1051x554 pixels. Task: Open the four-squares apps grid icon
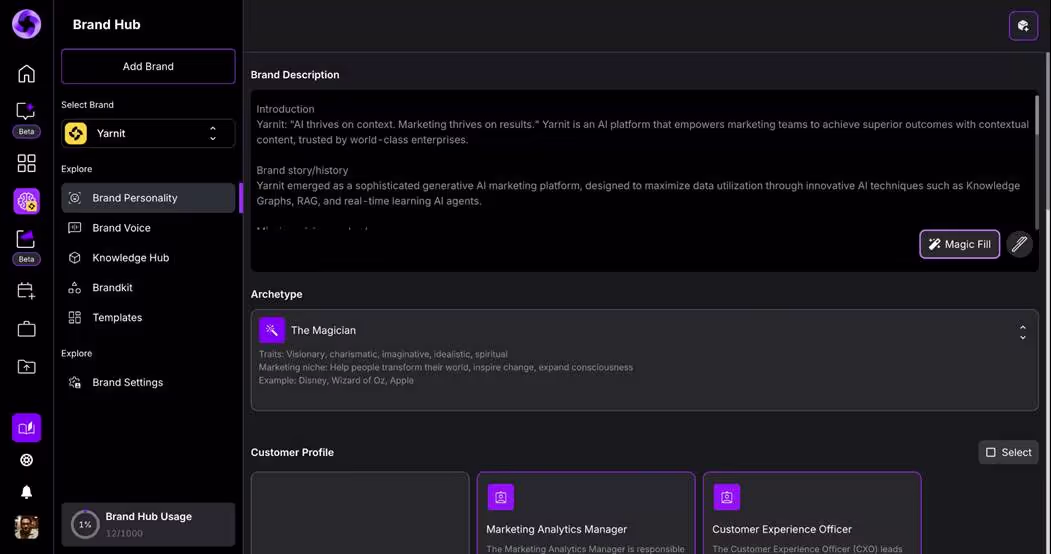coord(26,163)
